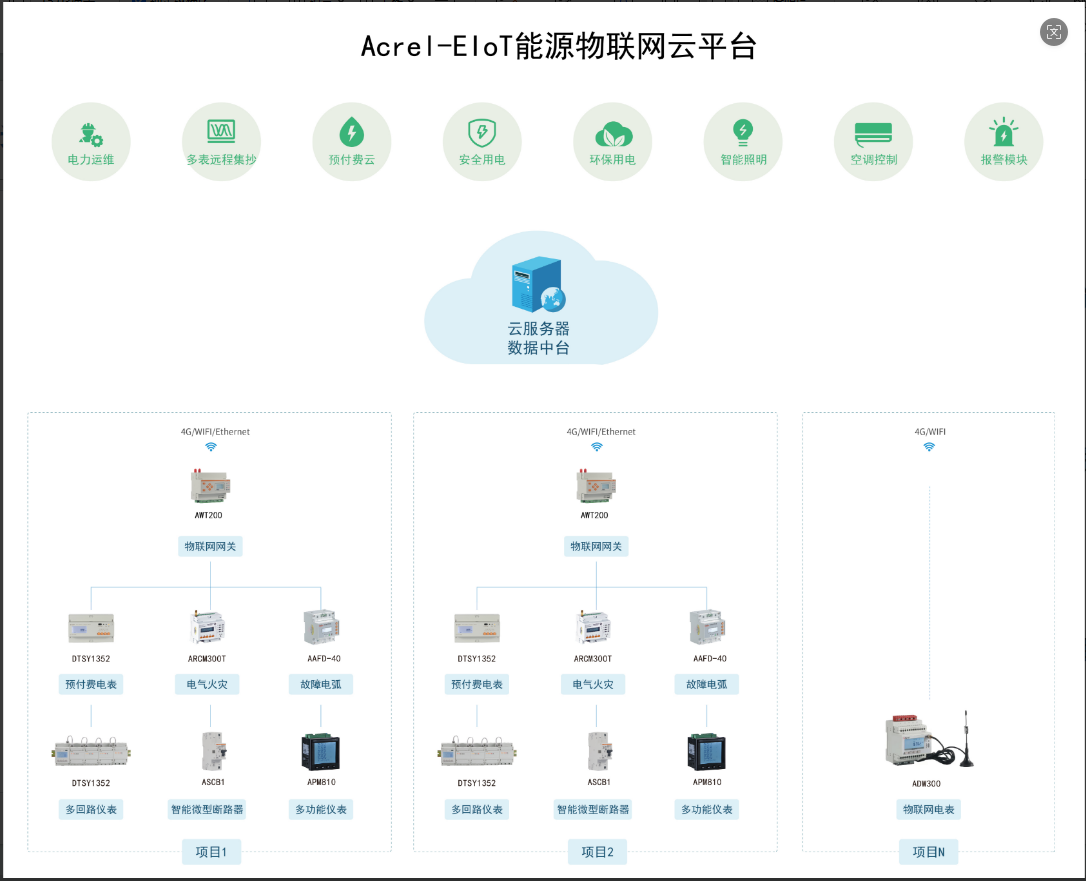Click the AWT200 gateway device in 项目2
This screenshot has width=1086, height=881.
(596, 487)
